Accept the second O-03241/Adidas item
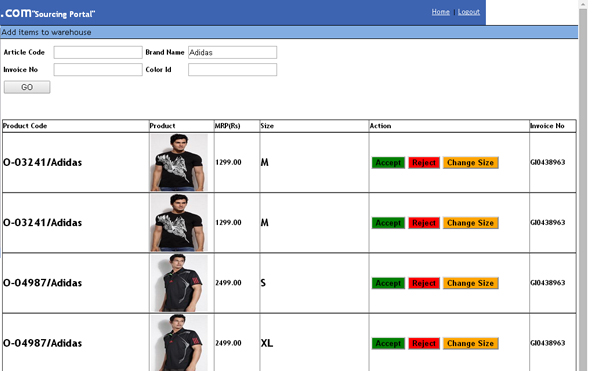This screenshot has height=371, width=595. (388, 223)
